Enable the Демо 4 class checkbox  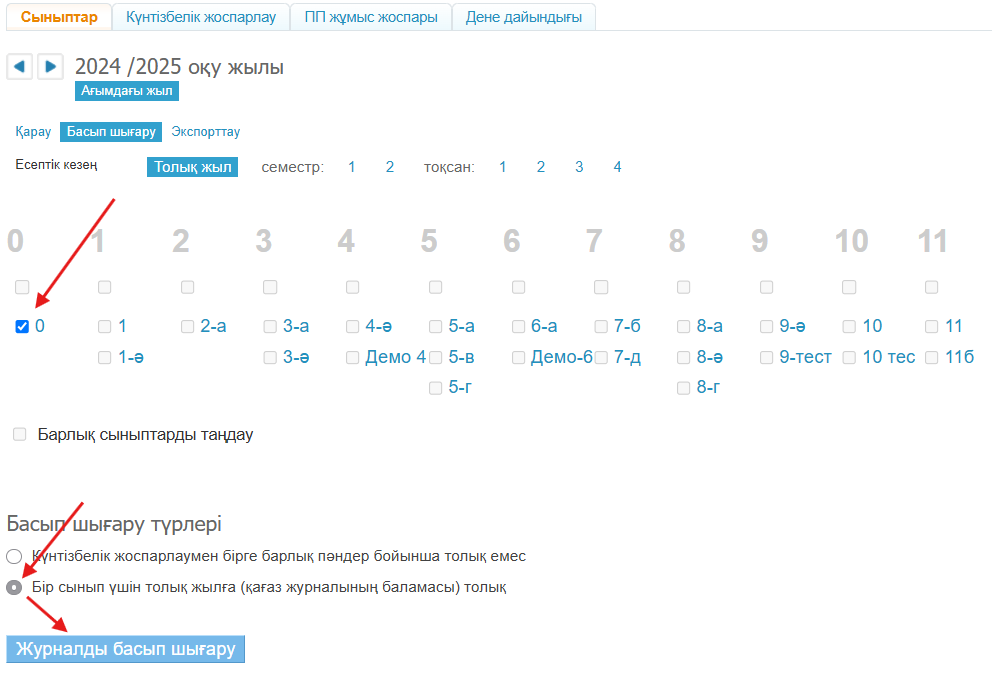coord(352,356)
